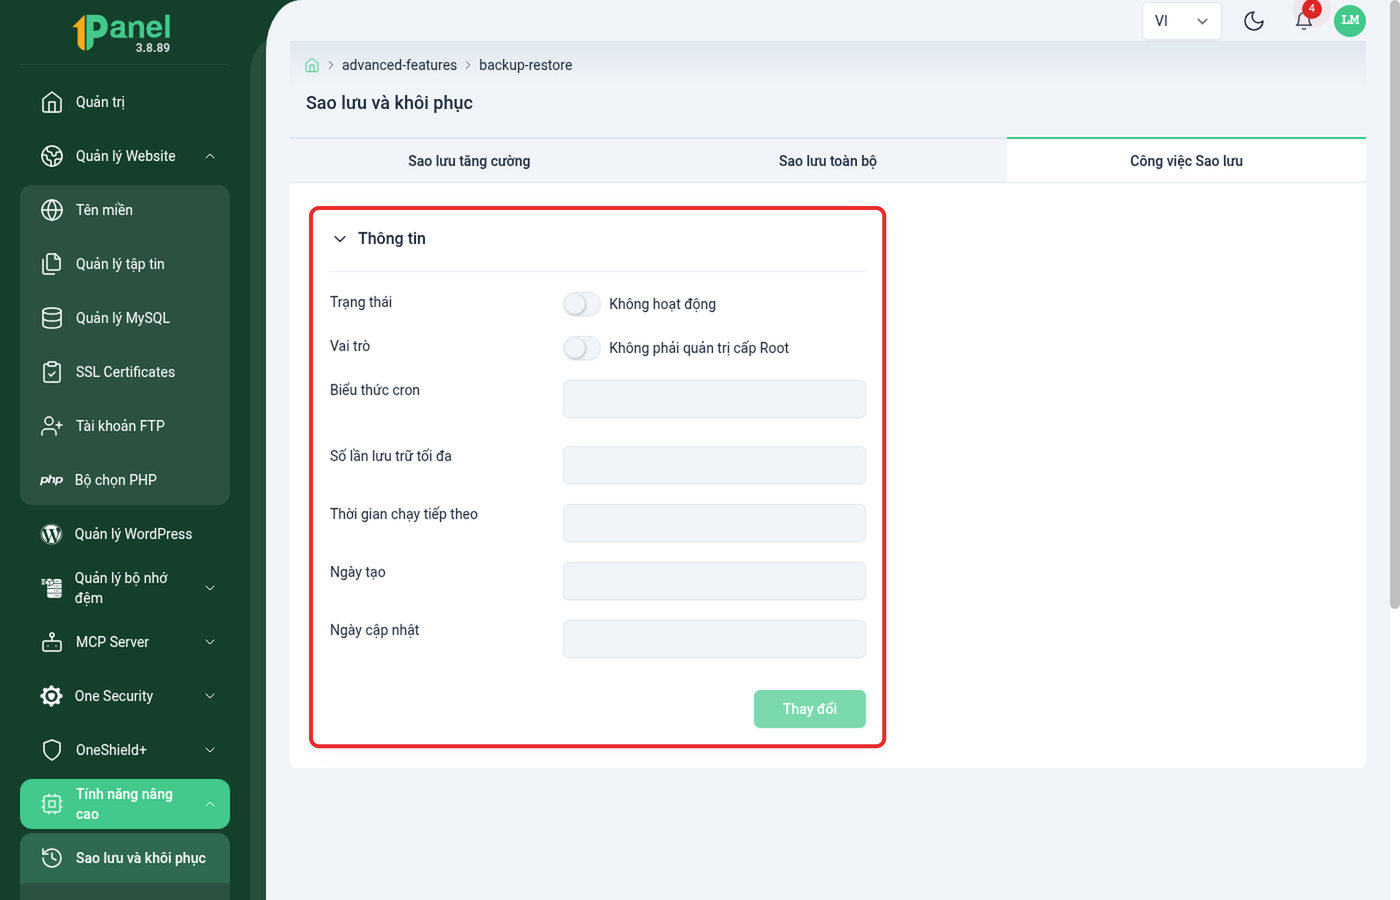Screen dimensions: 1400x900
Task: Click the Biểu thức cron input field
Action: click(x=714, y=399)
